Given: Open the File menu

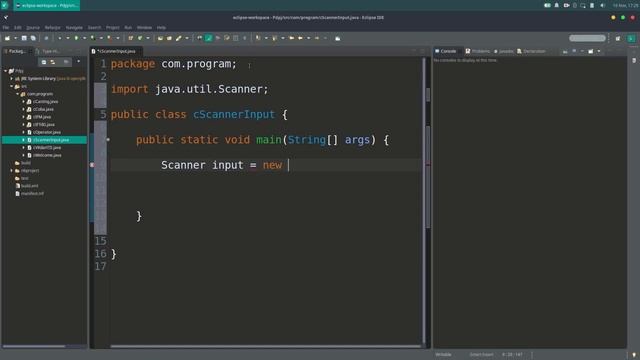Looking at the screenshot, I should point(6,28).
